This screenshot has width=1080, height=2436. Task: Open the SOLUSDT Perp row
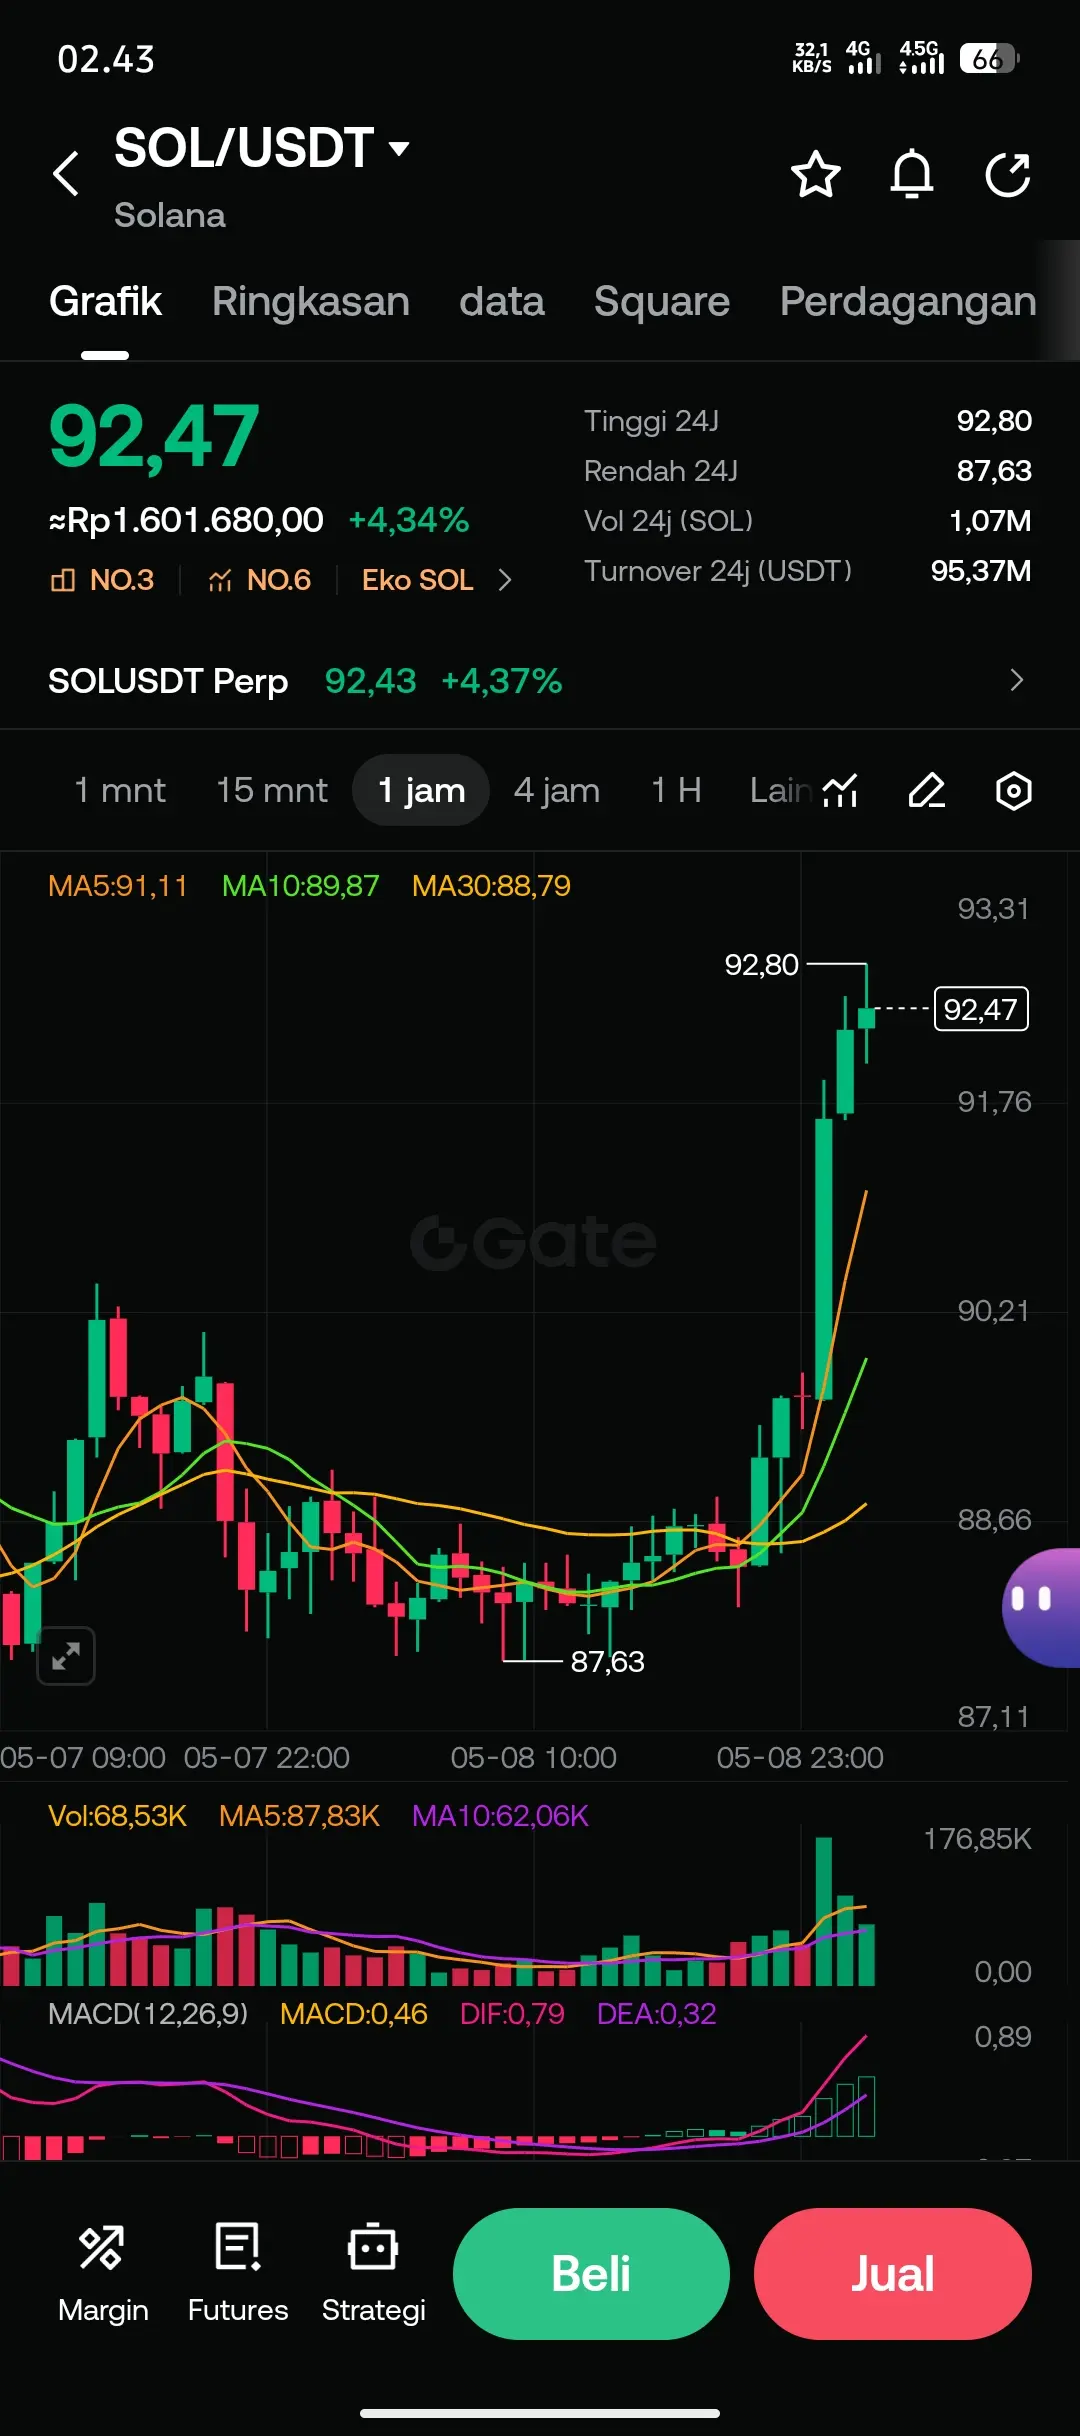pos(540,680)
